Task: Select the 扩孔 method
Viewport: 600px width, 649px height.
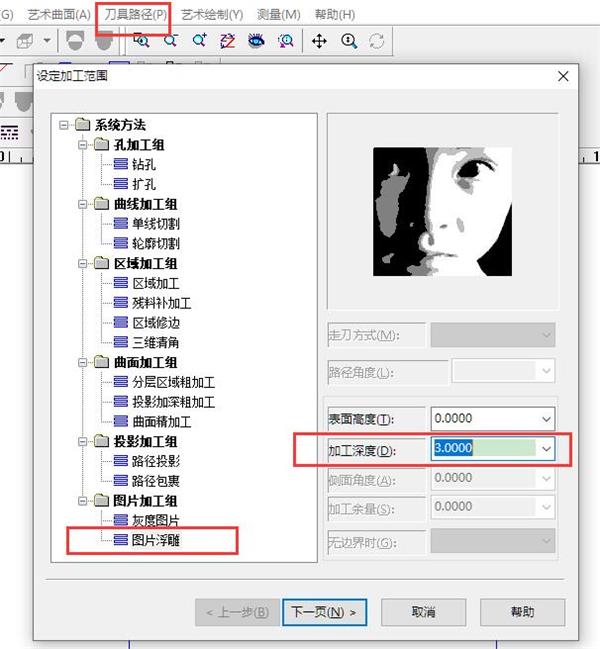Action: tap(144, 184)
